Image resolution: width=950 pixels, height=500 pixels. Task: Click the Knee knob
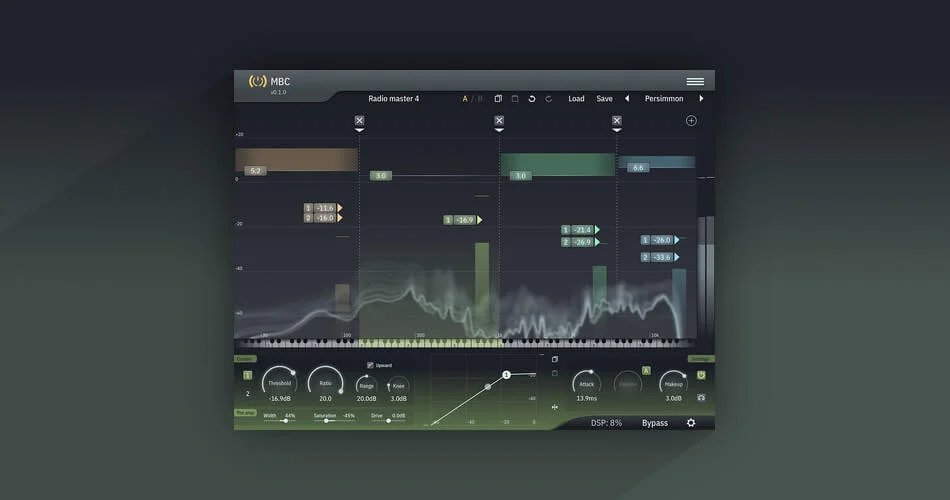(398, 385)
